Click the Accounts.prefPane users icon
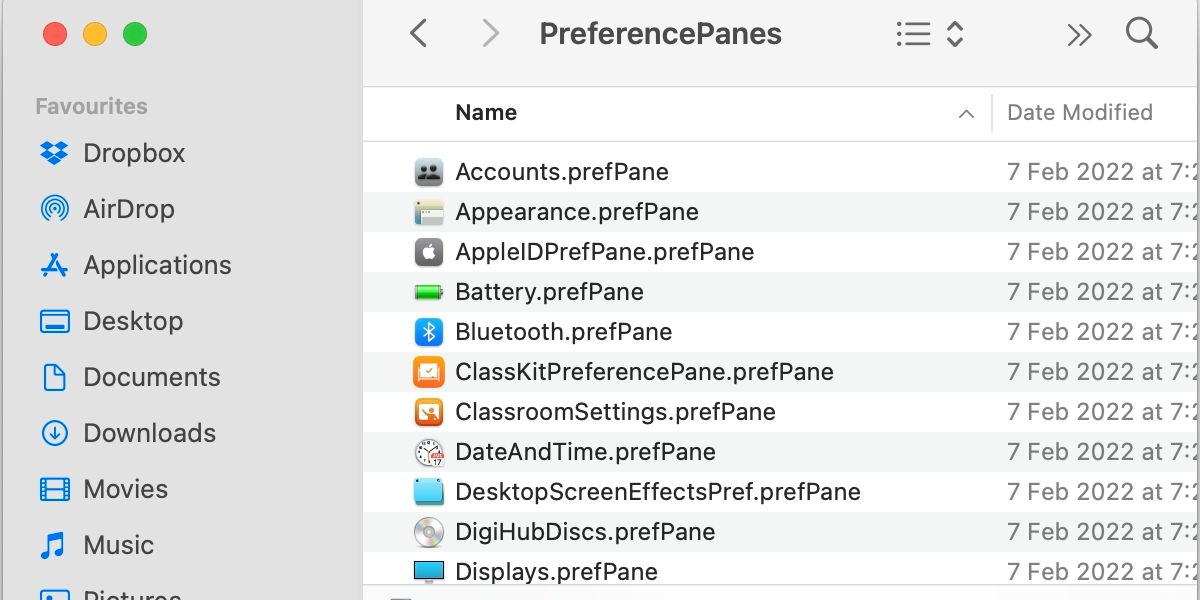The image size is (1200, 600). [428, 171]
